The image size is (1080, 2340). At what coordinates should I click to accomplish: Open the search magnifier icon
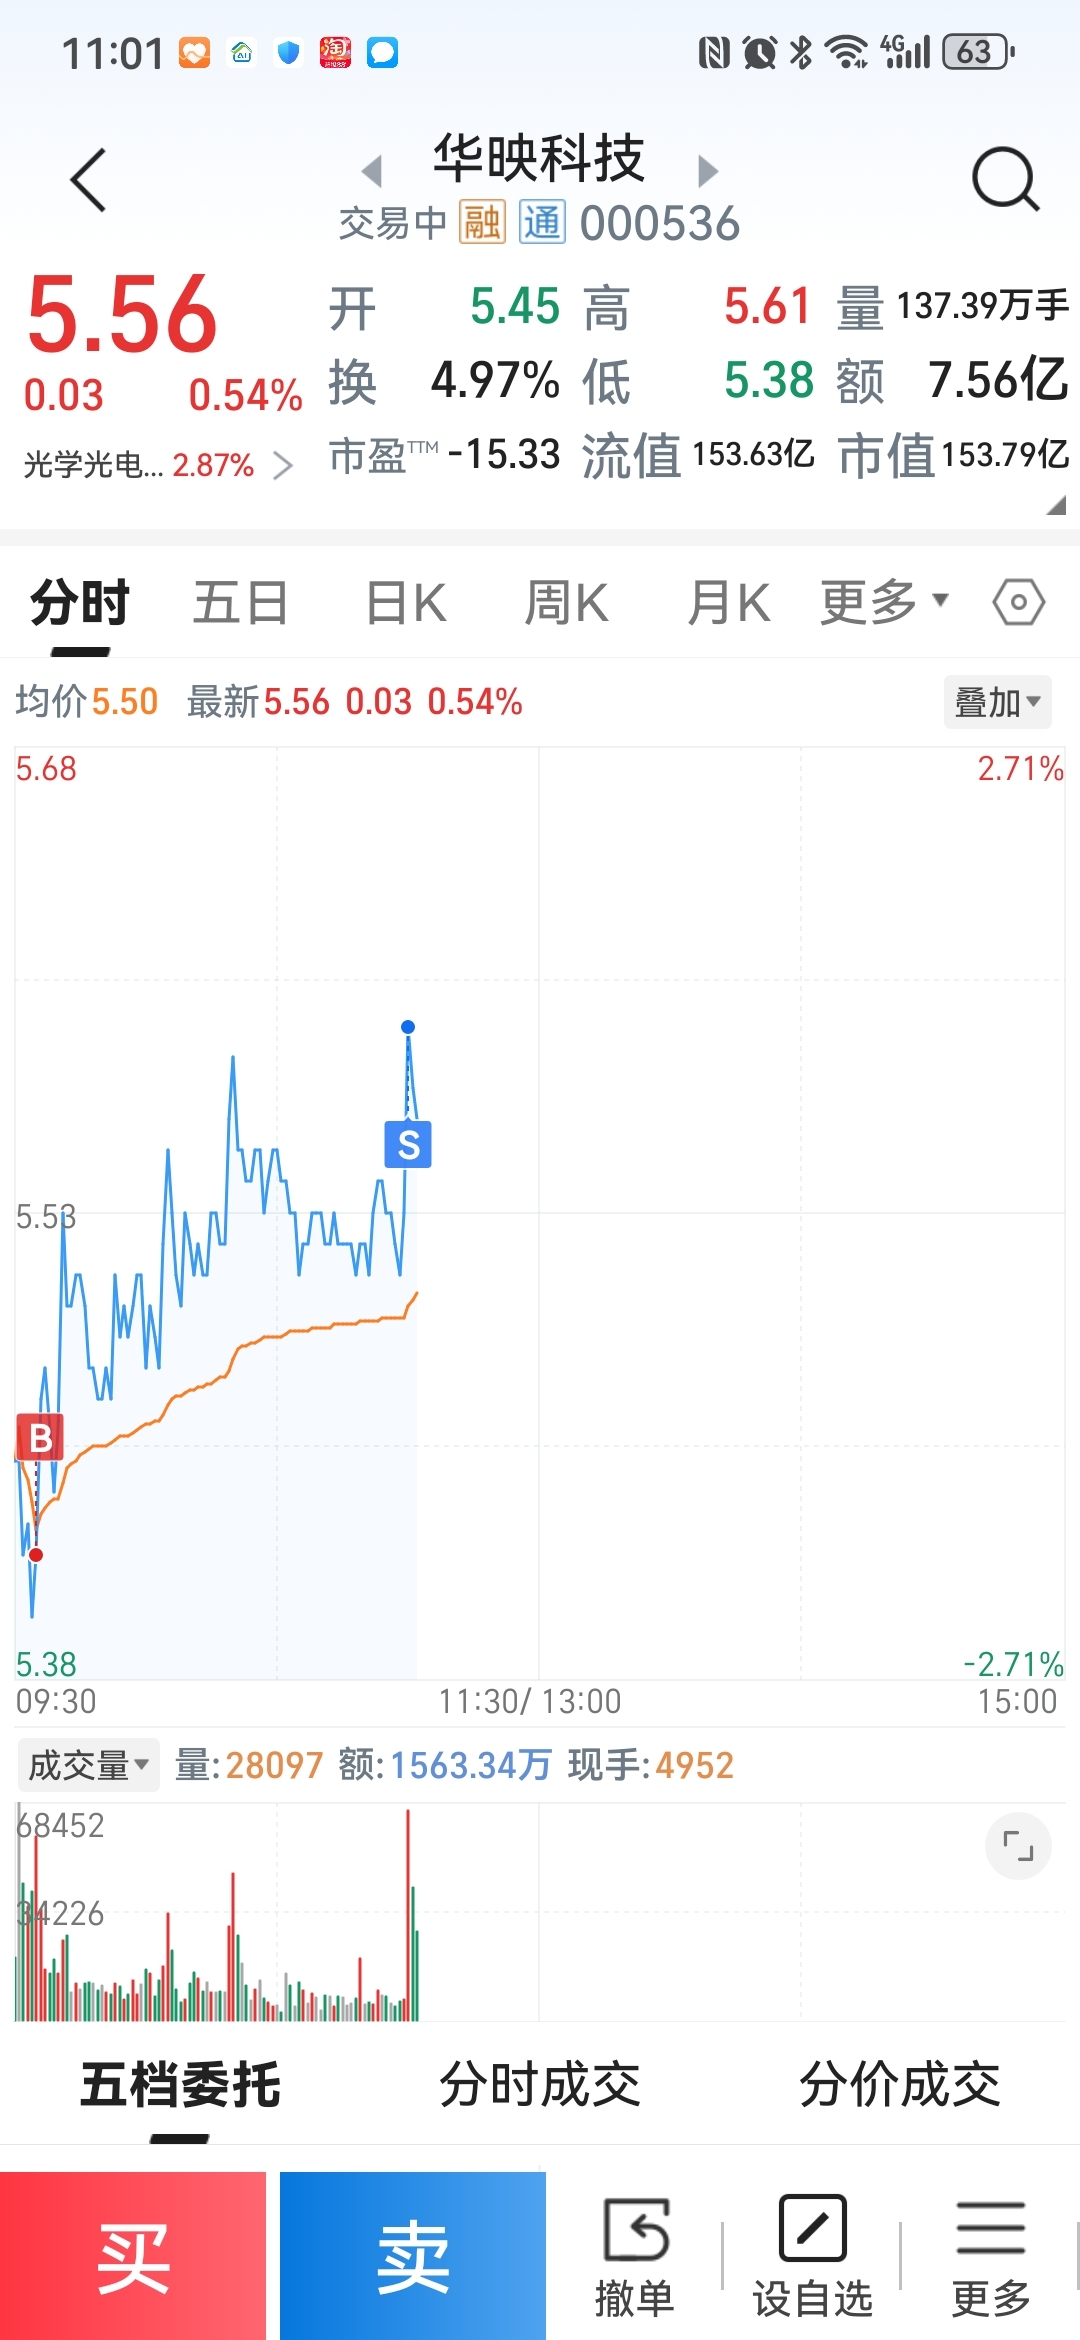click(1006, 179)
